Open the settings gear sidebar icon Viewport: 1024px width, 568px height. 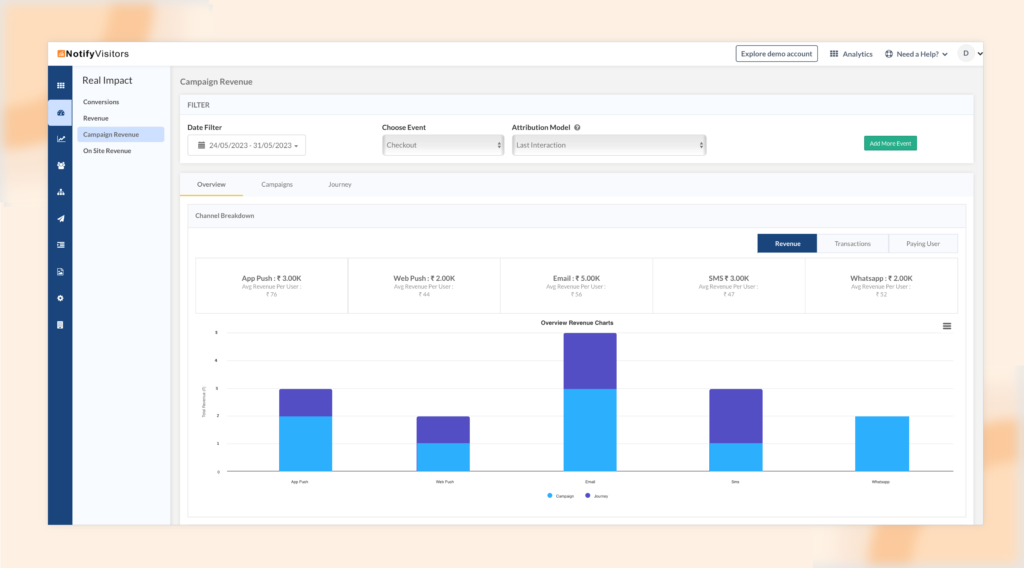[61, 298]
